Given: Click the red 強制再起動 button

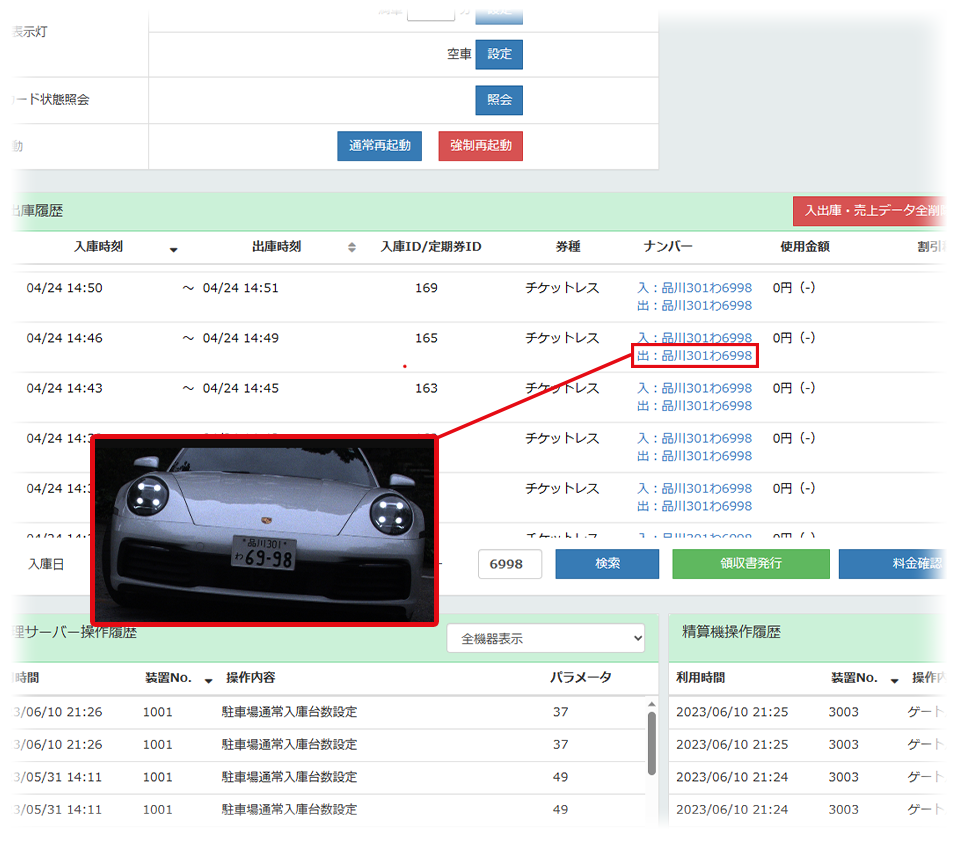Looking at the screenshot, I should point(481,146).
